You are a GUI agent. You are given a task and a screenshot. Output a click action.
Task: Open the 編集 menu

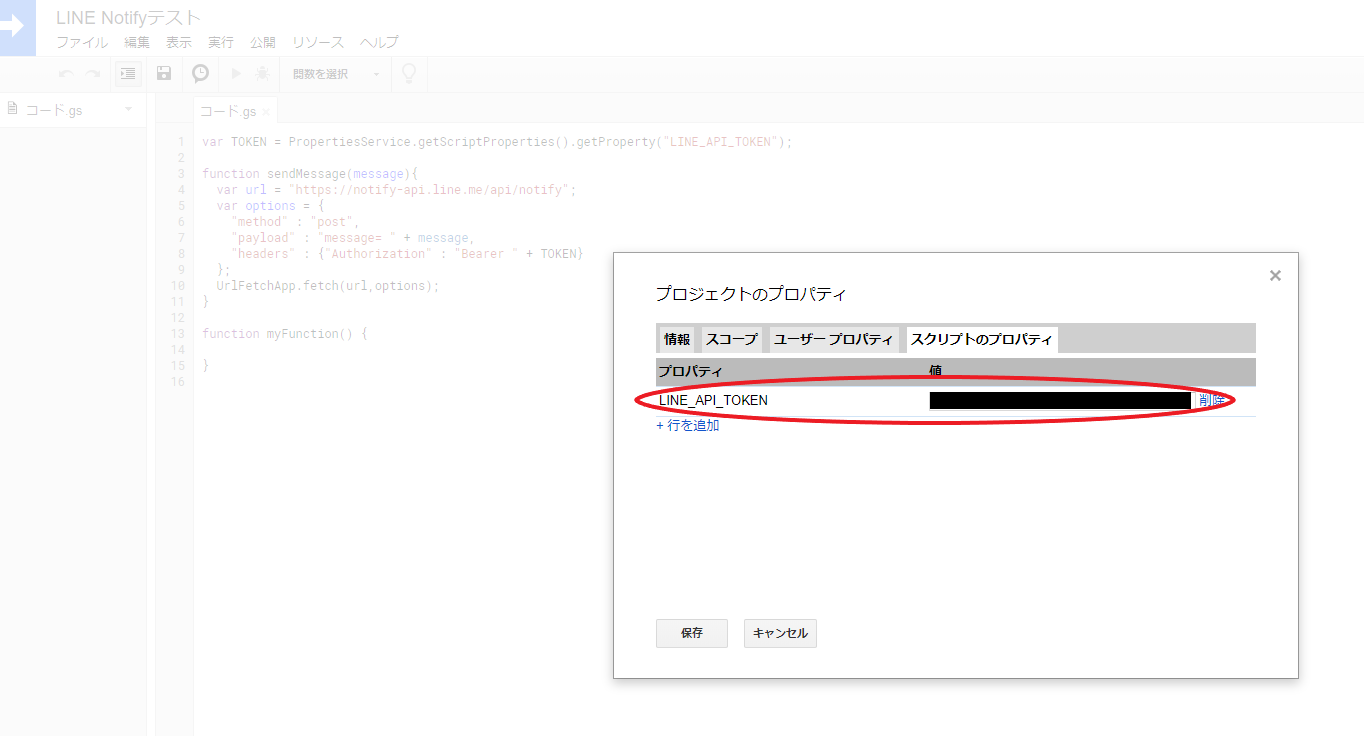point(137,42)
